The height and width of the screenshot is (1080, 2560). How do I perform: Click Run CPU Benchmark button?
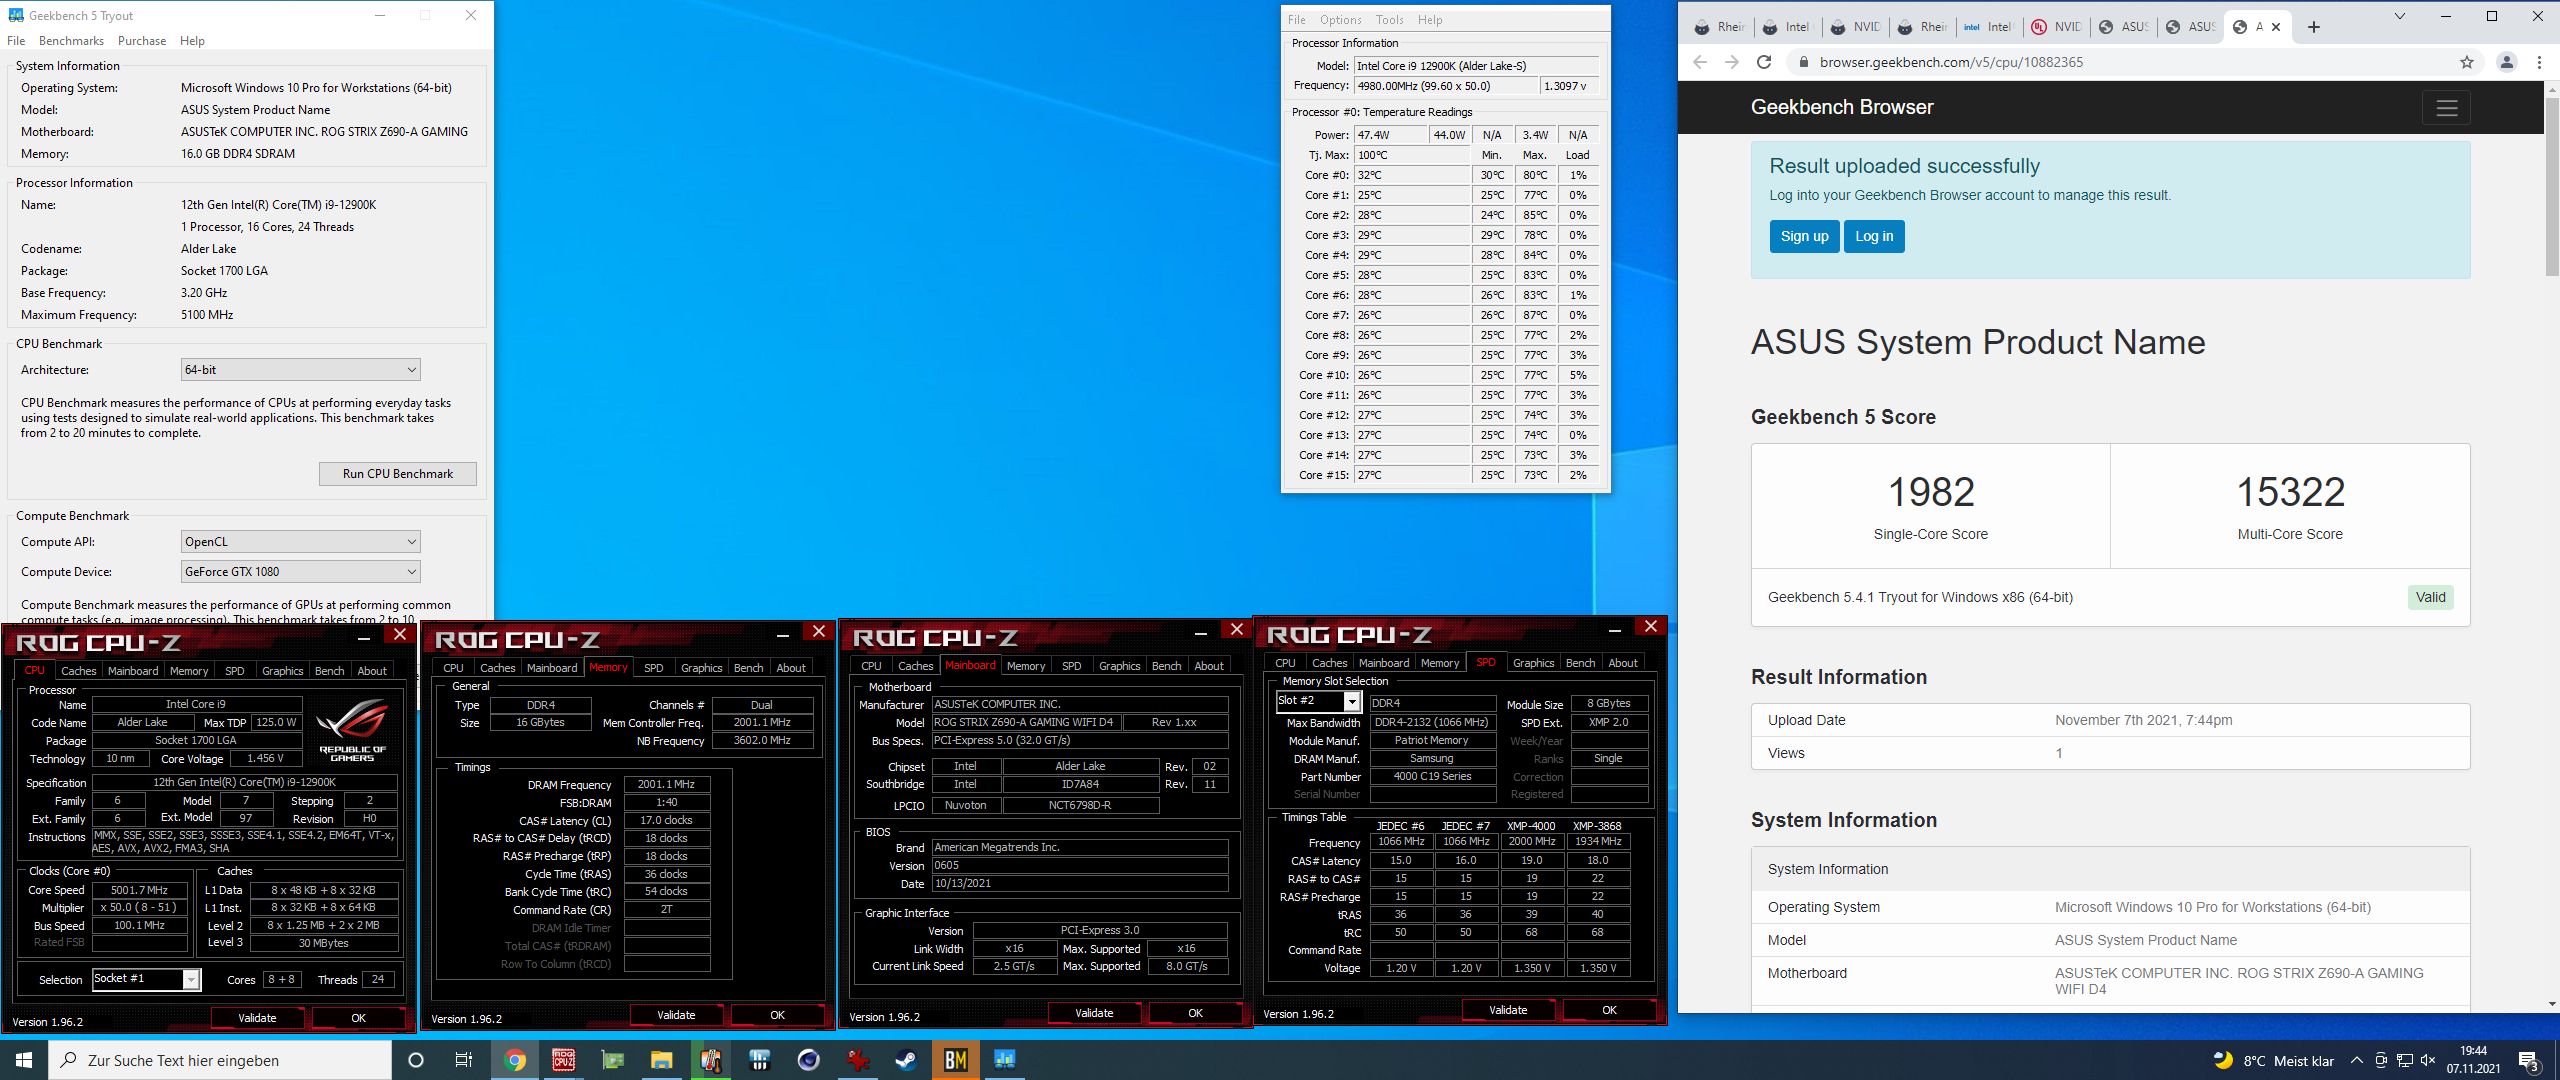coord(398,474)
